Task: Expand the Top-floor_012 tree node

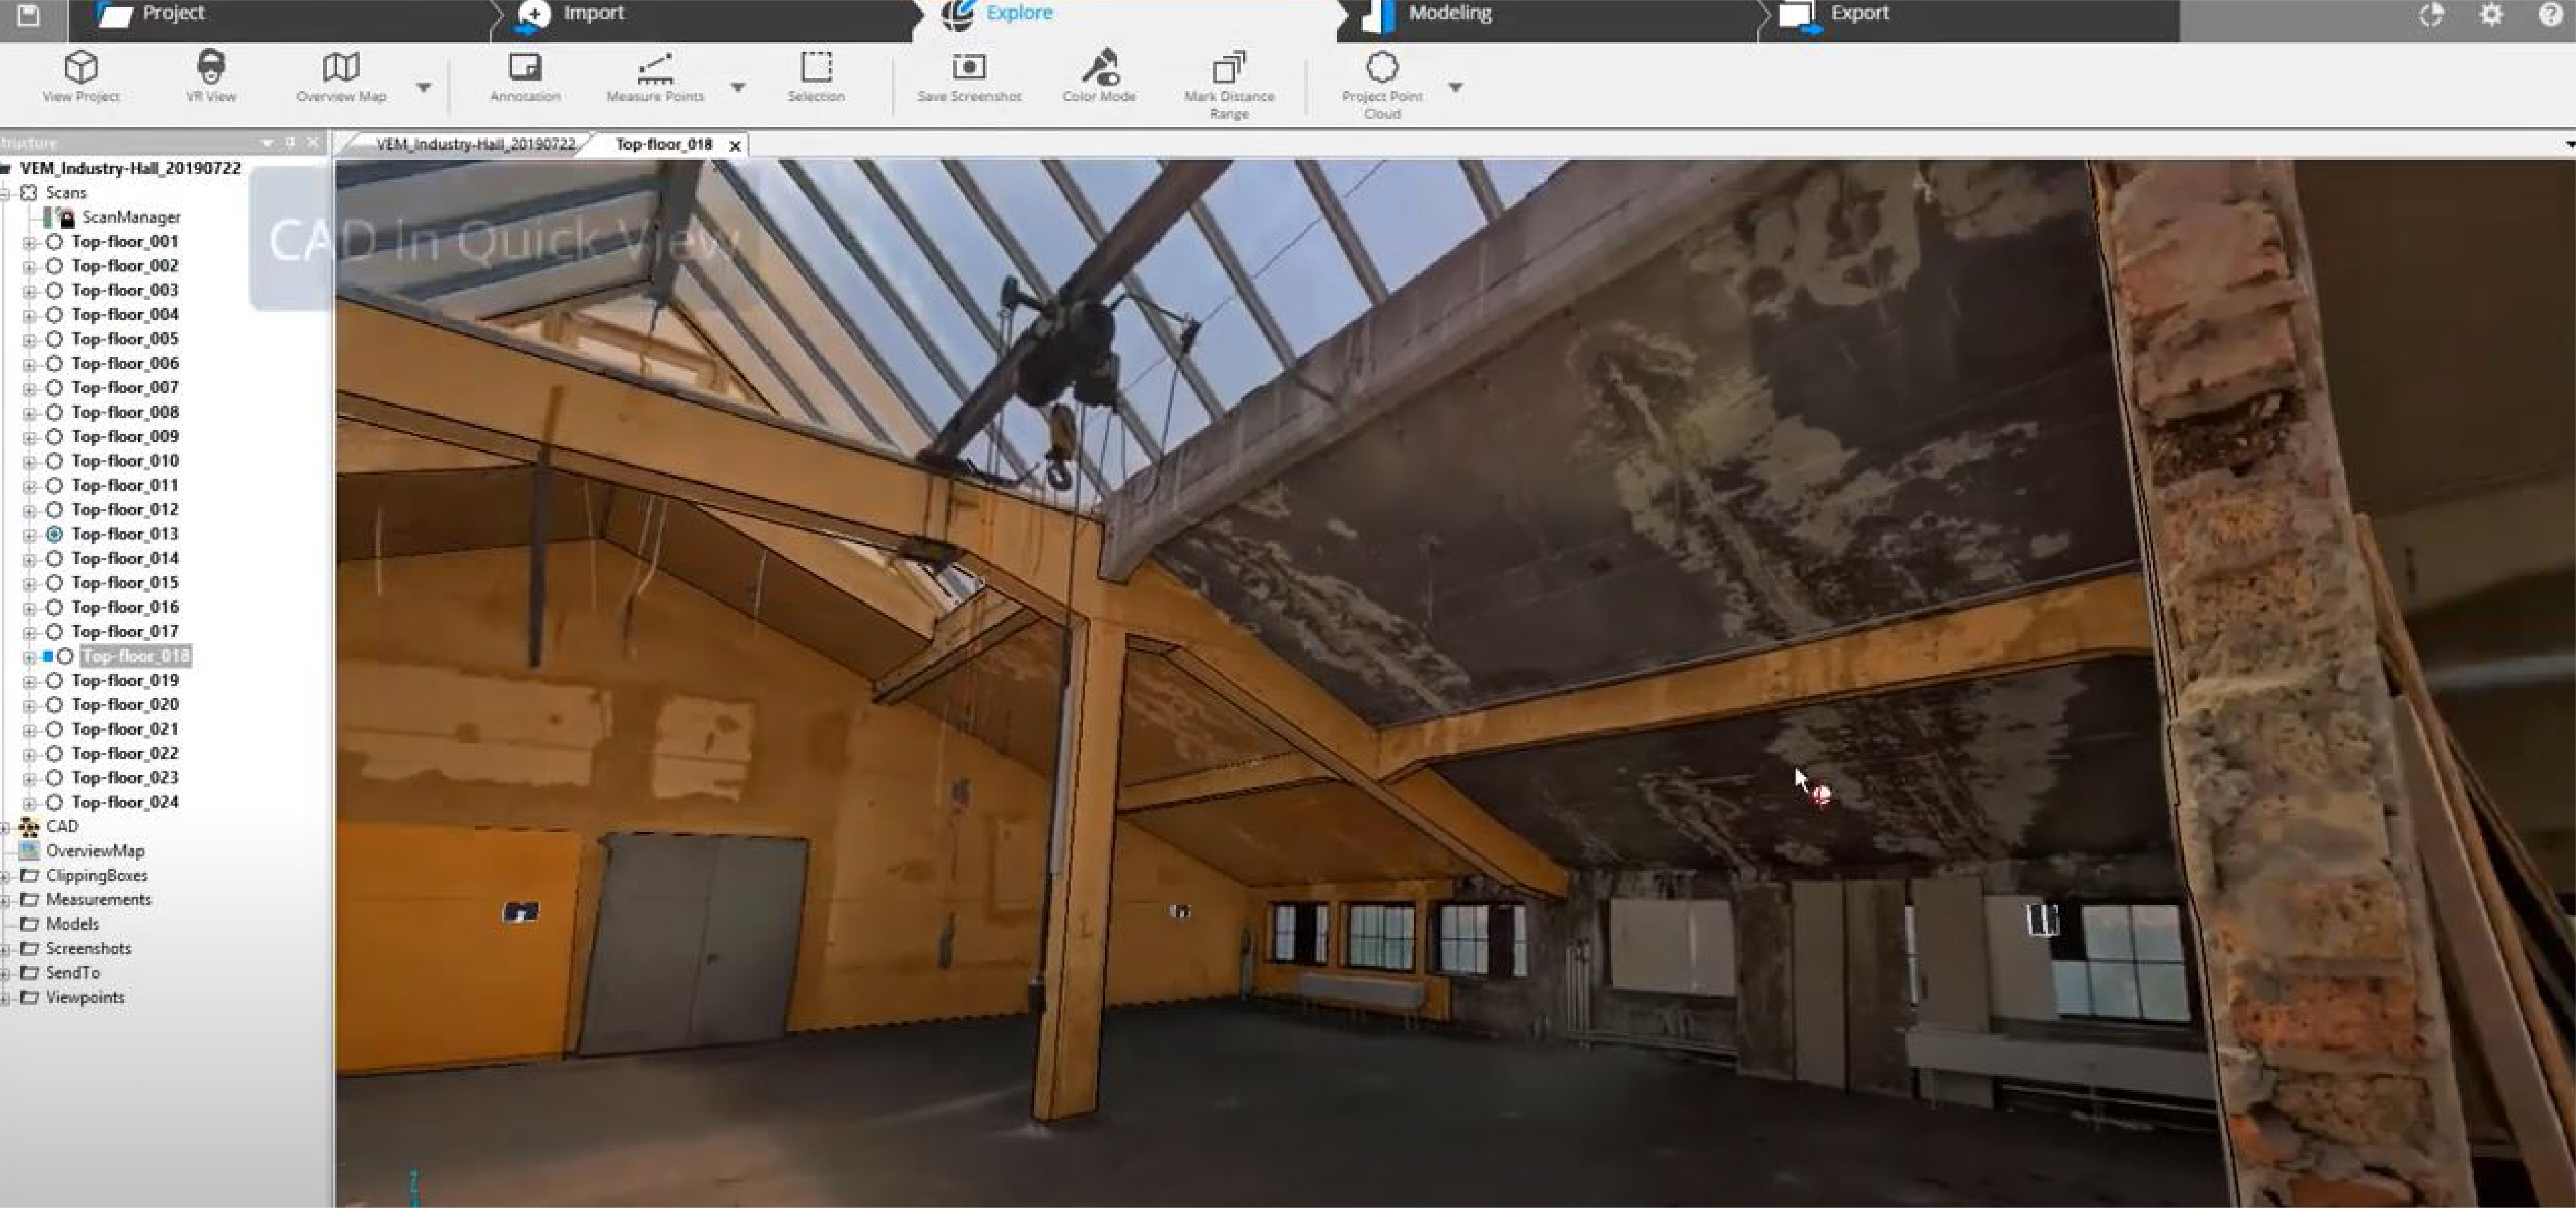Action: point(29,511)
